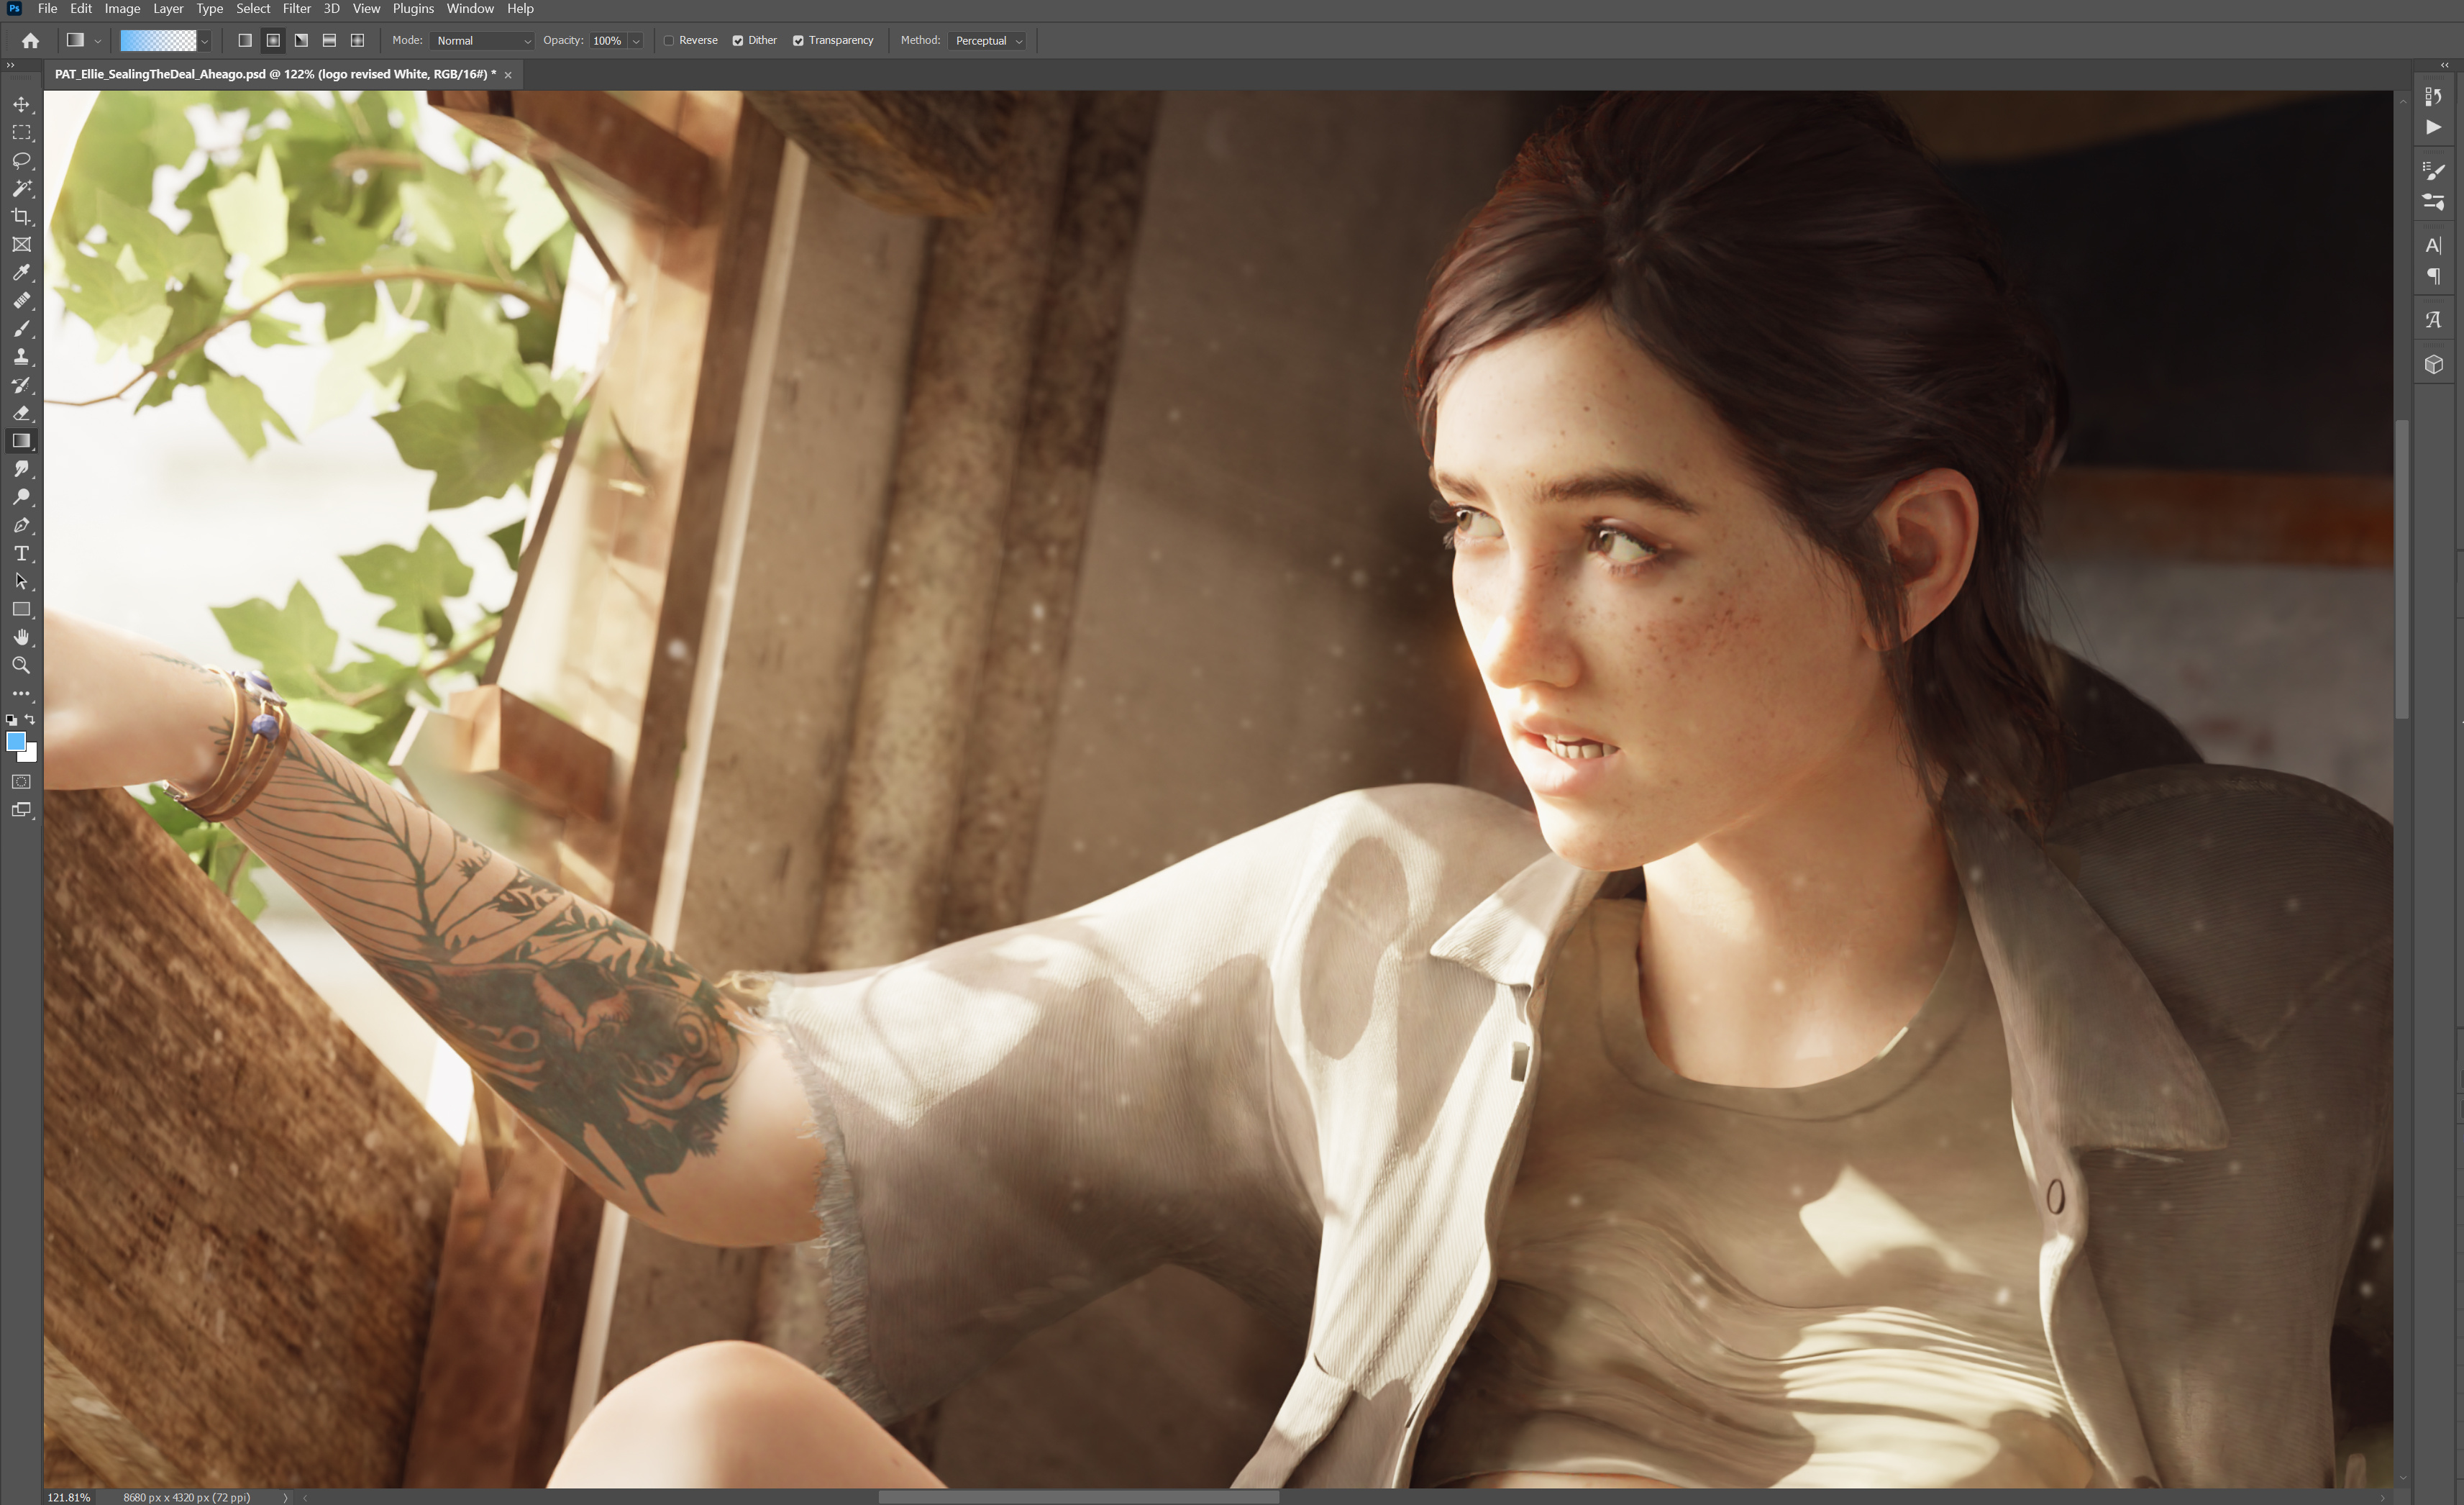This screenshot has height=1505, width=2464.
Task: Open the Filter menu
Action: (x=297, y=9)
